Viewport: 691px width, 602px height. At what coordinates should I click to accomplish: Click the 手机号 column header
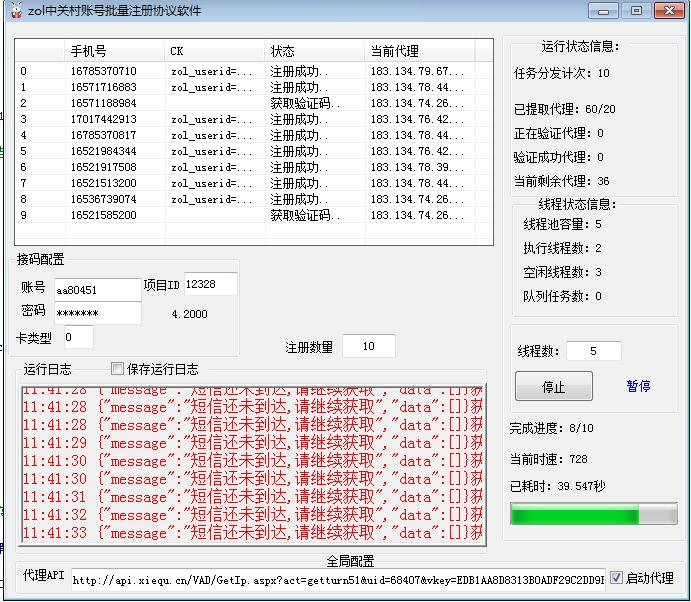click(115, 51)
